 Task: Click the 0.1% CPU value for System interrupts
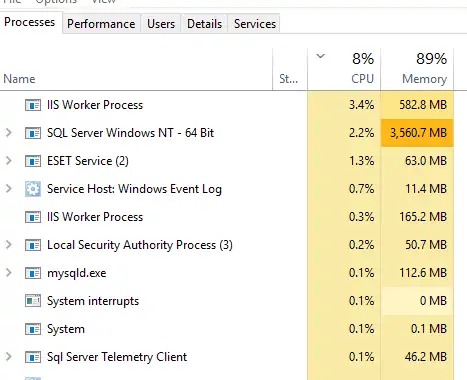point(361,301)
